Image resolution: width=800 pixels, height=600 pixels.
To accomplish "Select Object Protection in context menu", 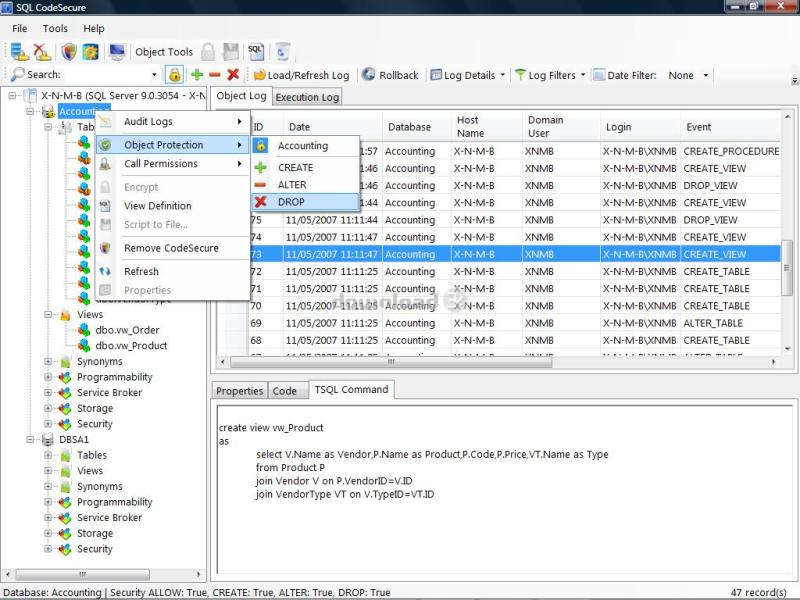I will tap(172, 145).
